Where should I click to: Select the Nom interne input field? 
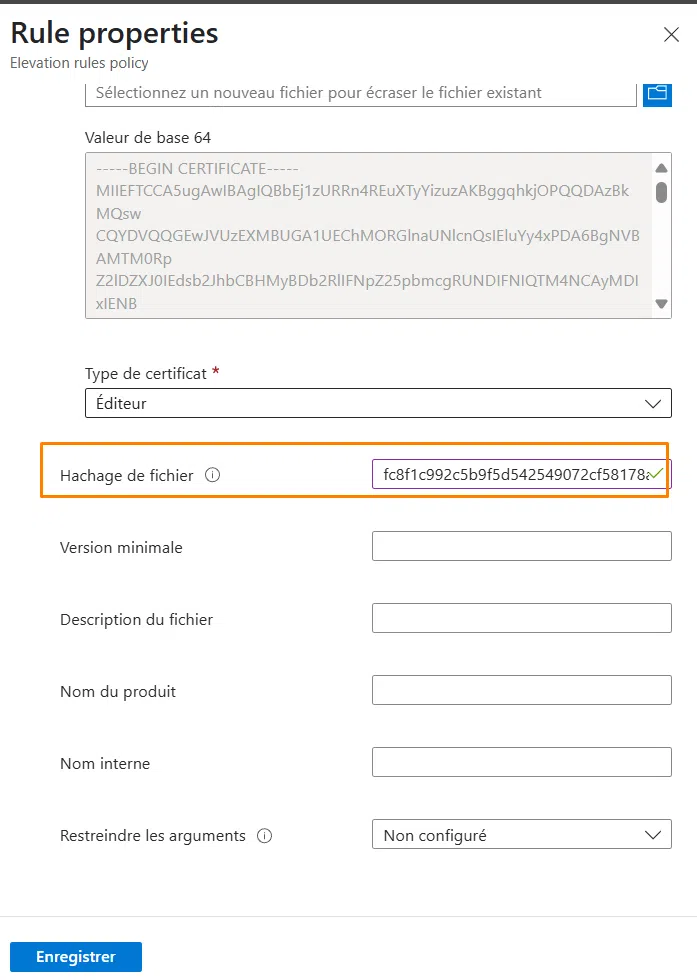point(521,762)
